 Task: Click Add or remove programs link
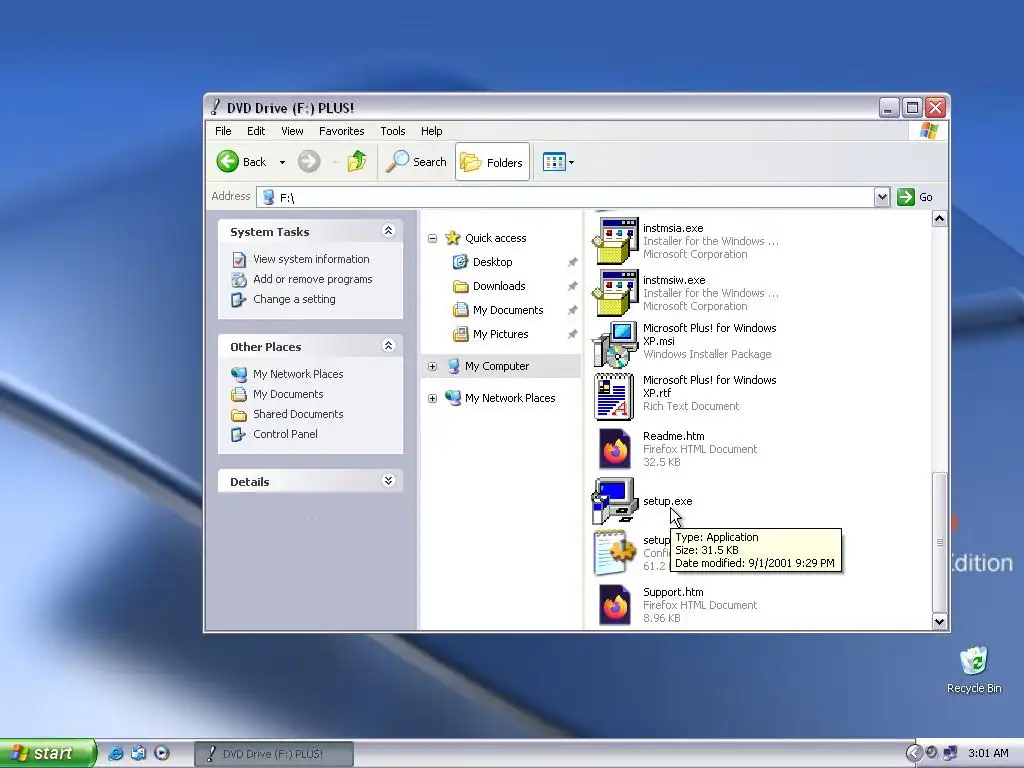click(312, 280)
